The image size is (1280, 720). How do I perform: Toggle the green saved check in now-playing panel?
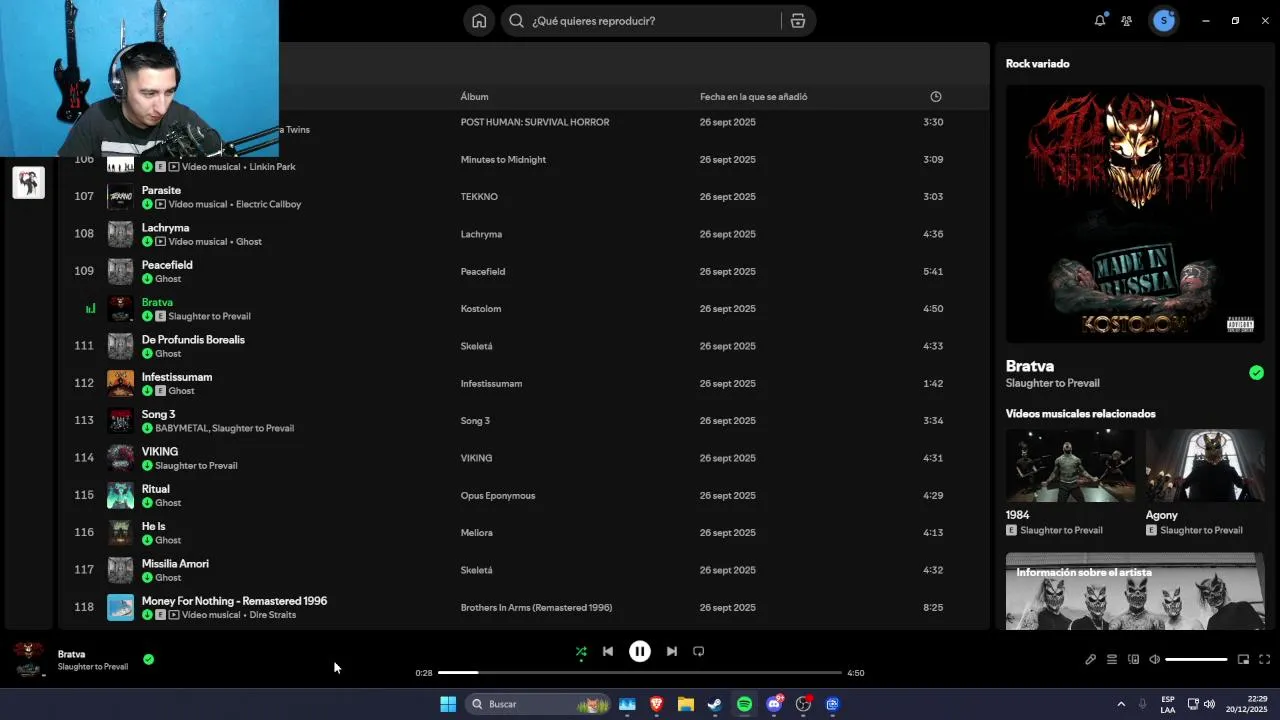click(1257, 372)
